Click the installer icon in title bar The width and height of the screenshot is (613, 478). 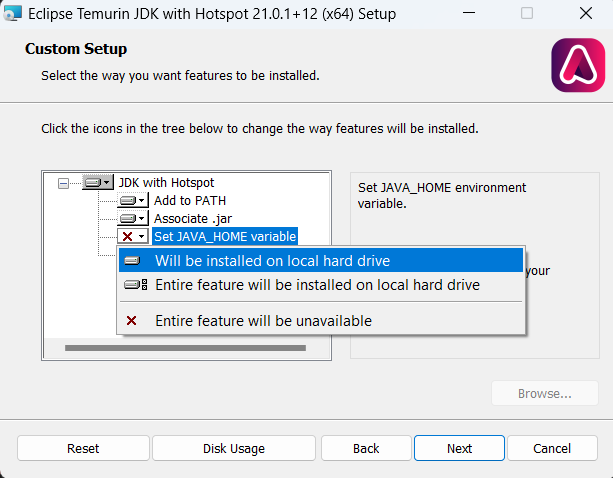13,14
